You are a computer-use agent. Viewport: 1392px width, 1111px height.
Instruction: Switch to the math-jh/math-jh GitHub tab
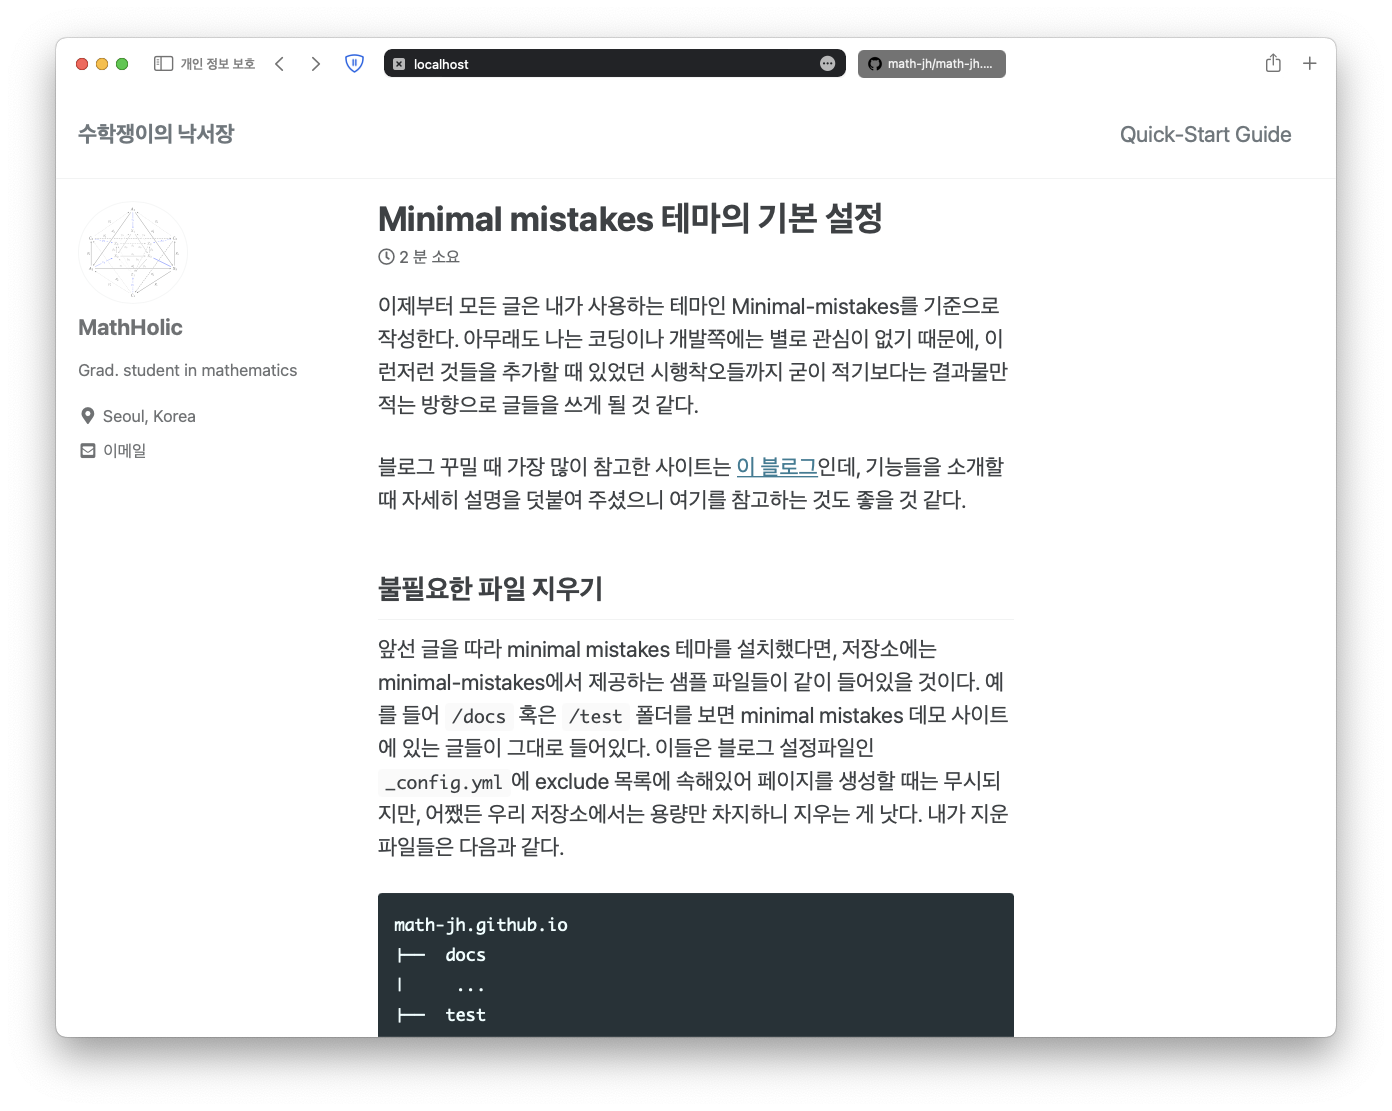tap(932, 63)
